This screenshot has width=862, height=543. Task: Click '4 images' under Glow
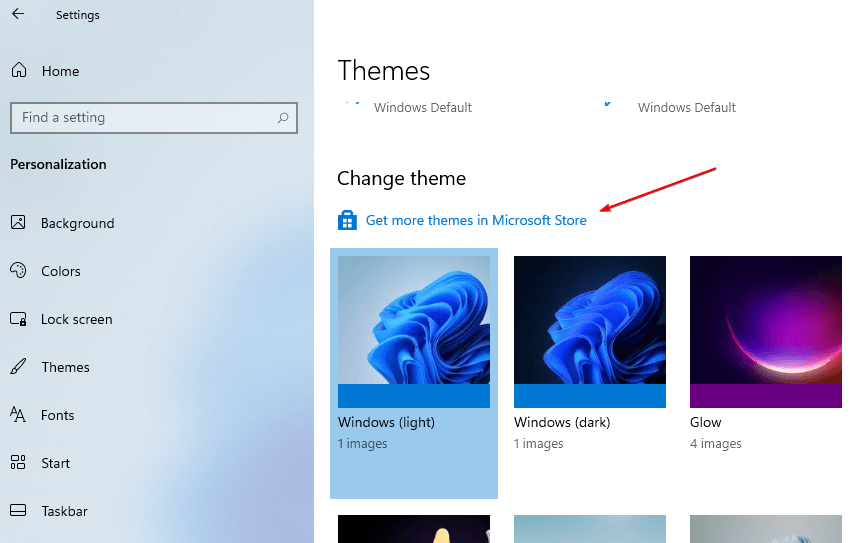coord(715,444)
